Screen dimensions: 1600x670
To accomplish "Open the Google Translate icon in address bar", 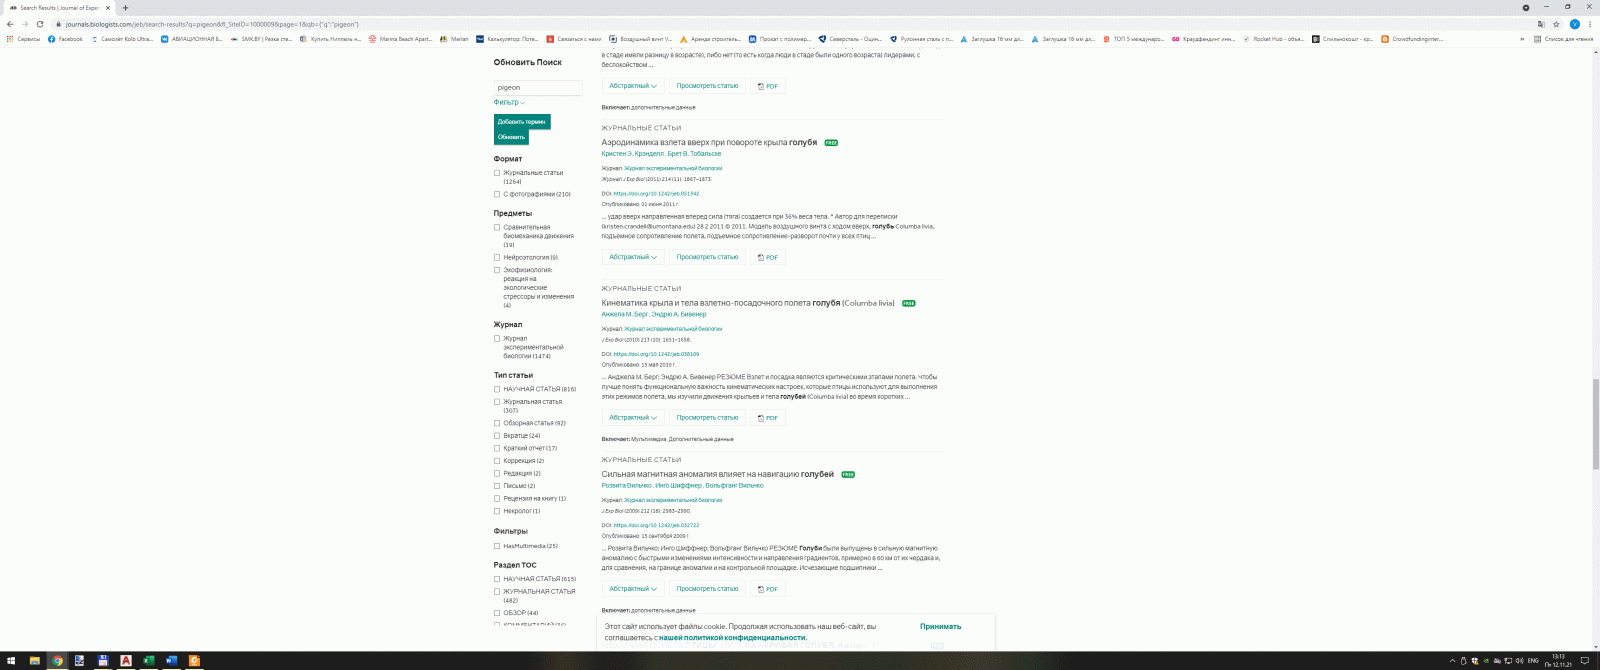I will 1541,24.
